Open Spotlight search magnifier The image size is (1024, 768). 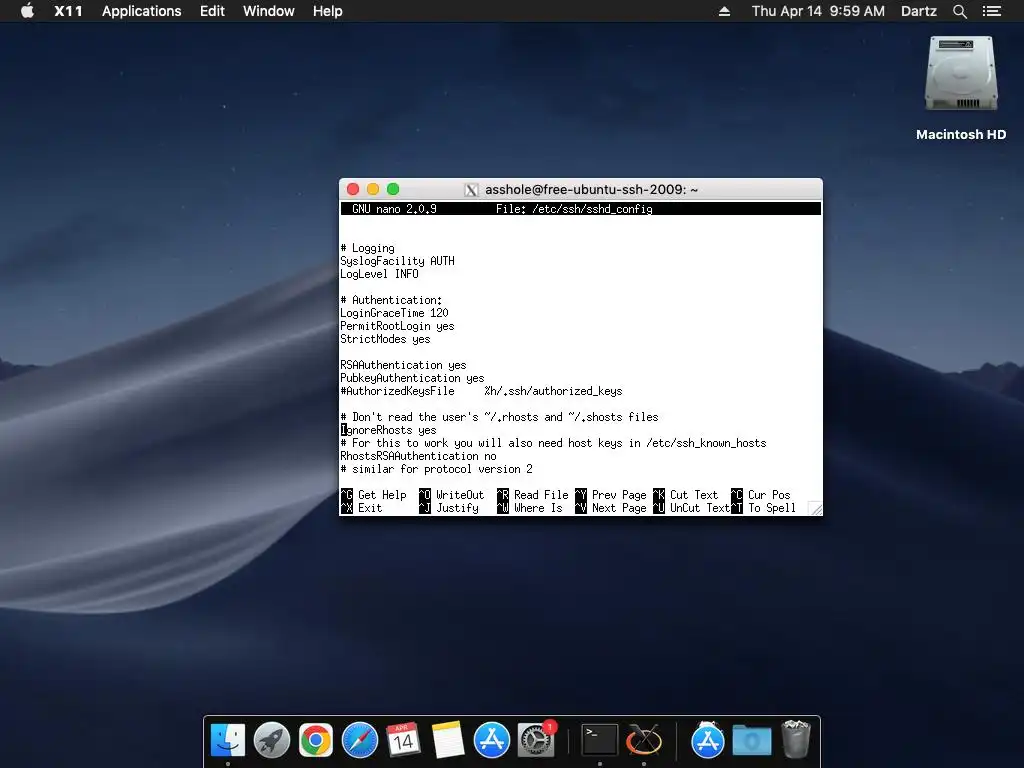(959, 11)
